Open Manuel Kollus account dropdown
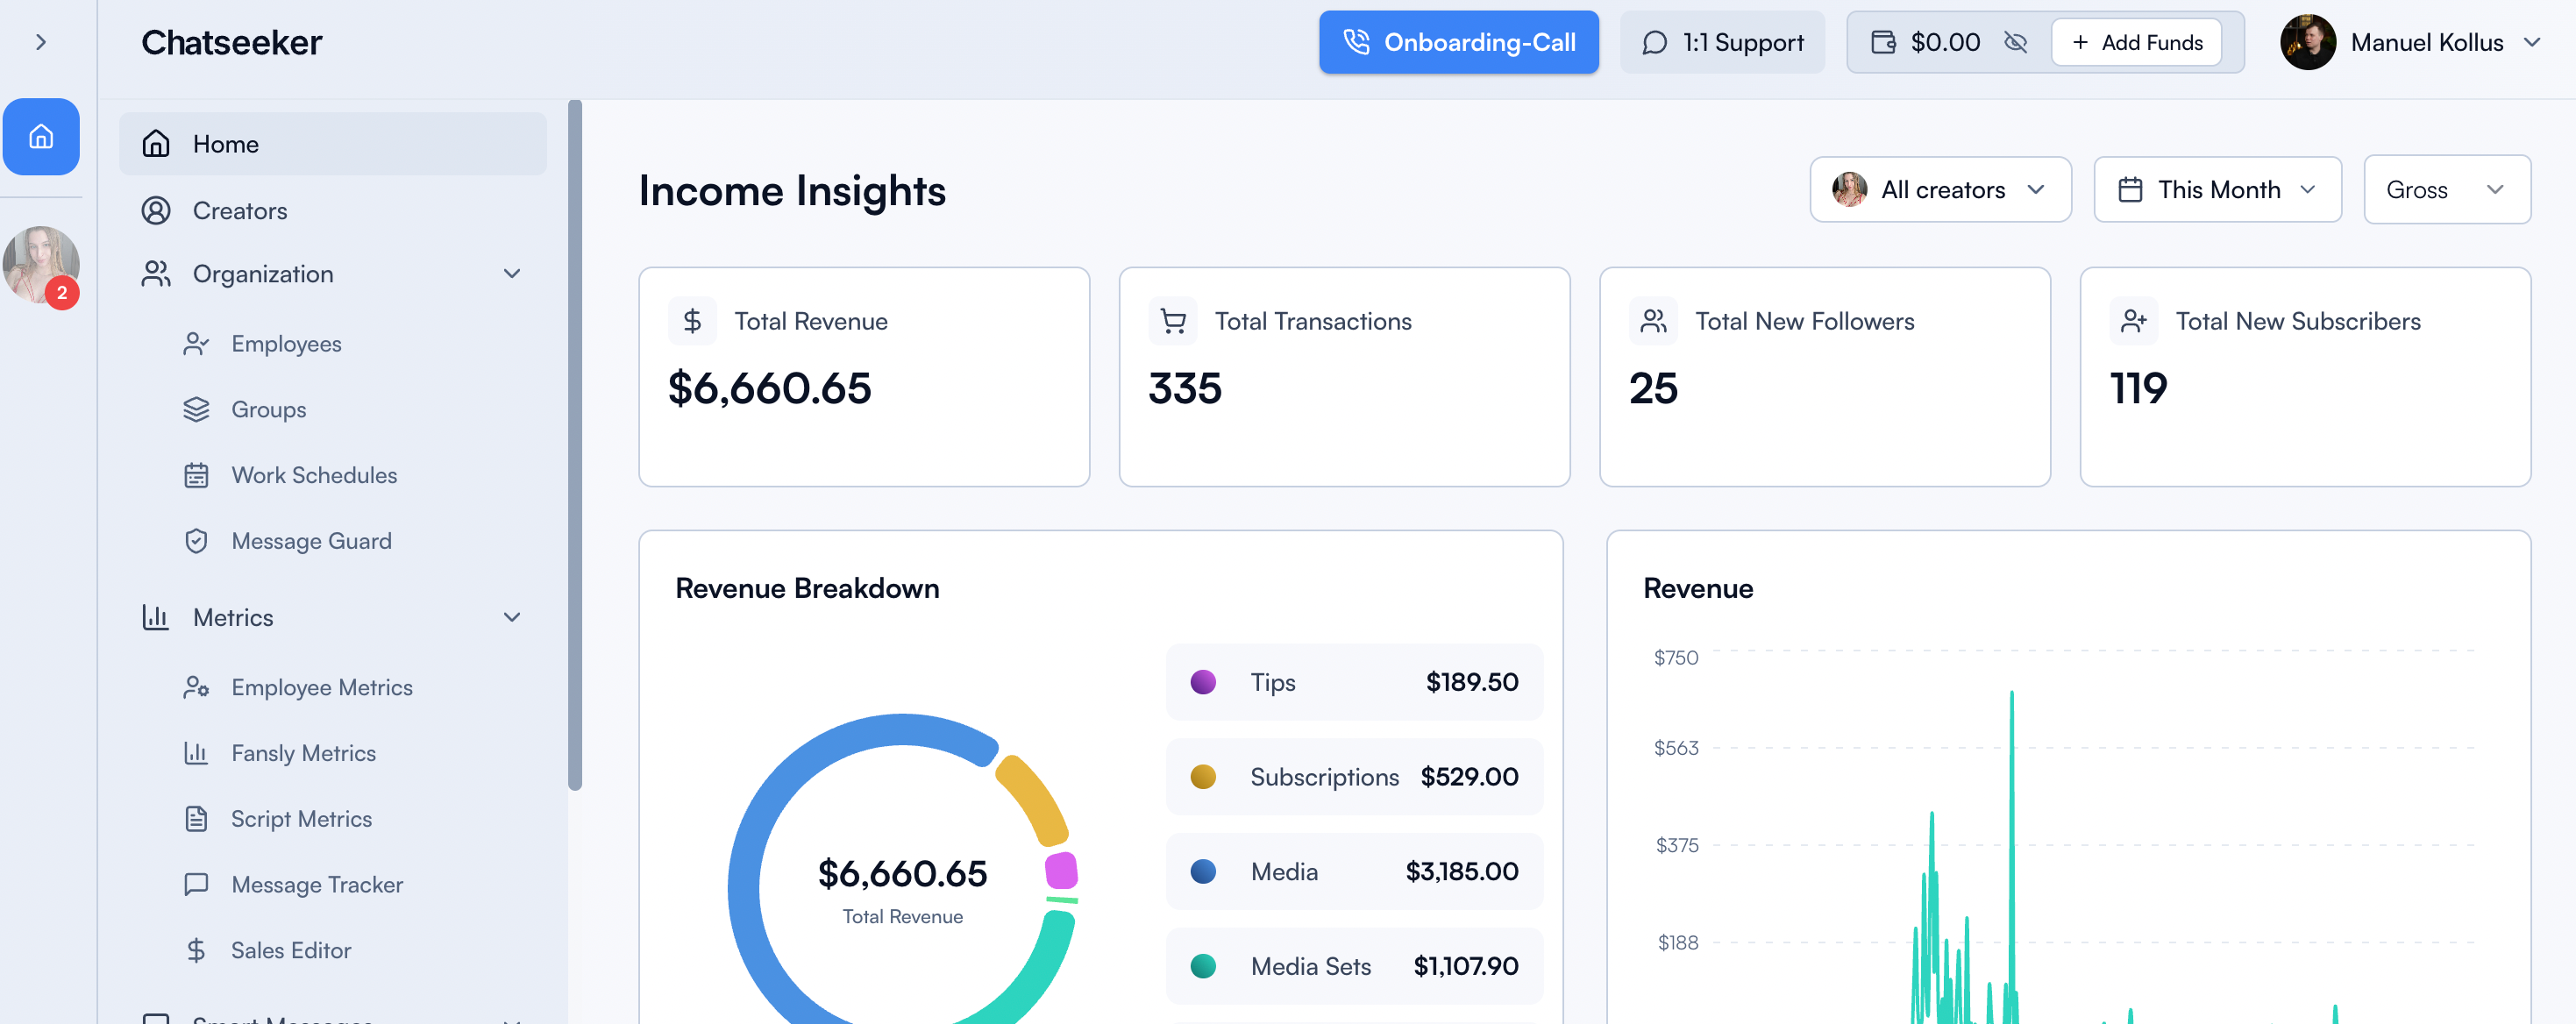Viewport: 2576px width, 1024px height. 2532,42
